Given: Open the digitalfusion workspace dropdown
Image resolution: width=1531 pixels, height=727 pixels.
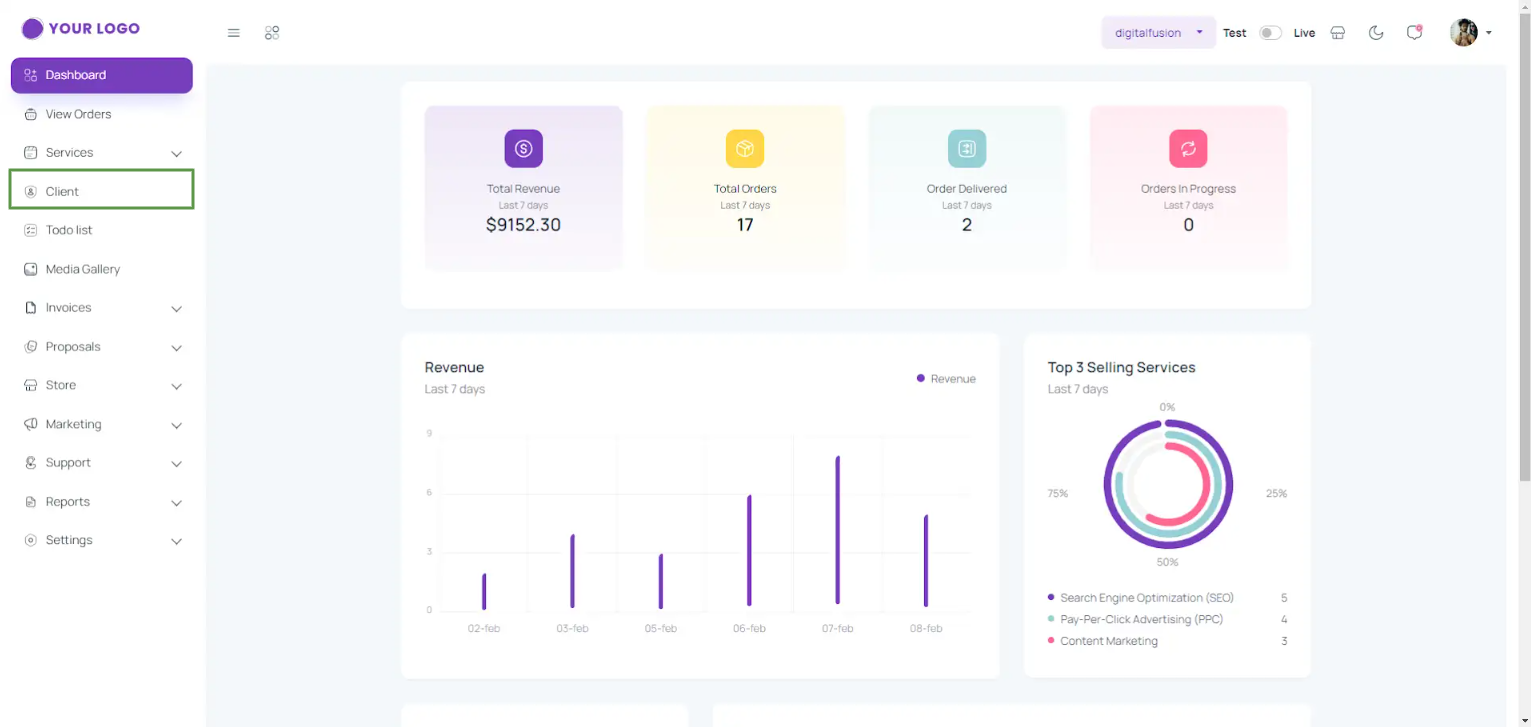Looking at the screenshot, I should tap(1157, 32).
